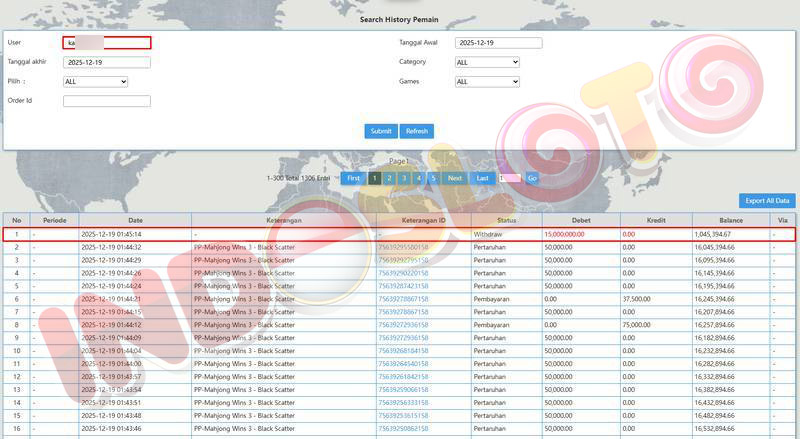Jump to the Last page
The image size is (800, 439).
tap(483, 178)
